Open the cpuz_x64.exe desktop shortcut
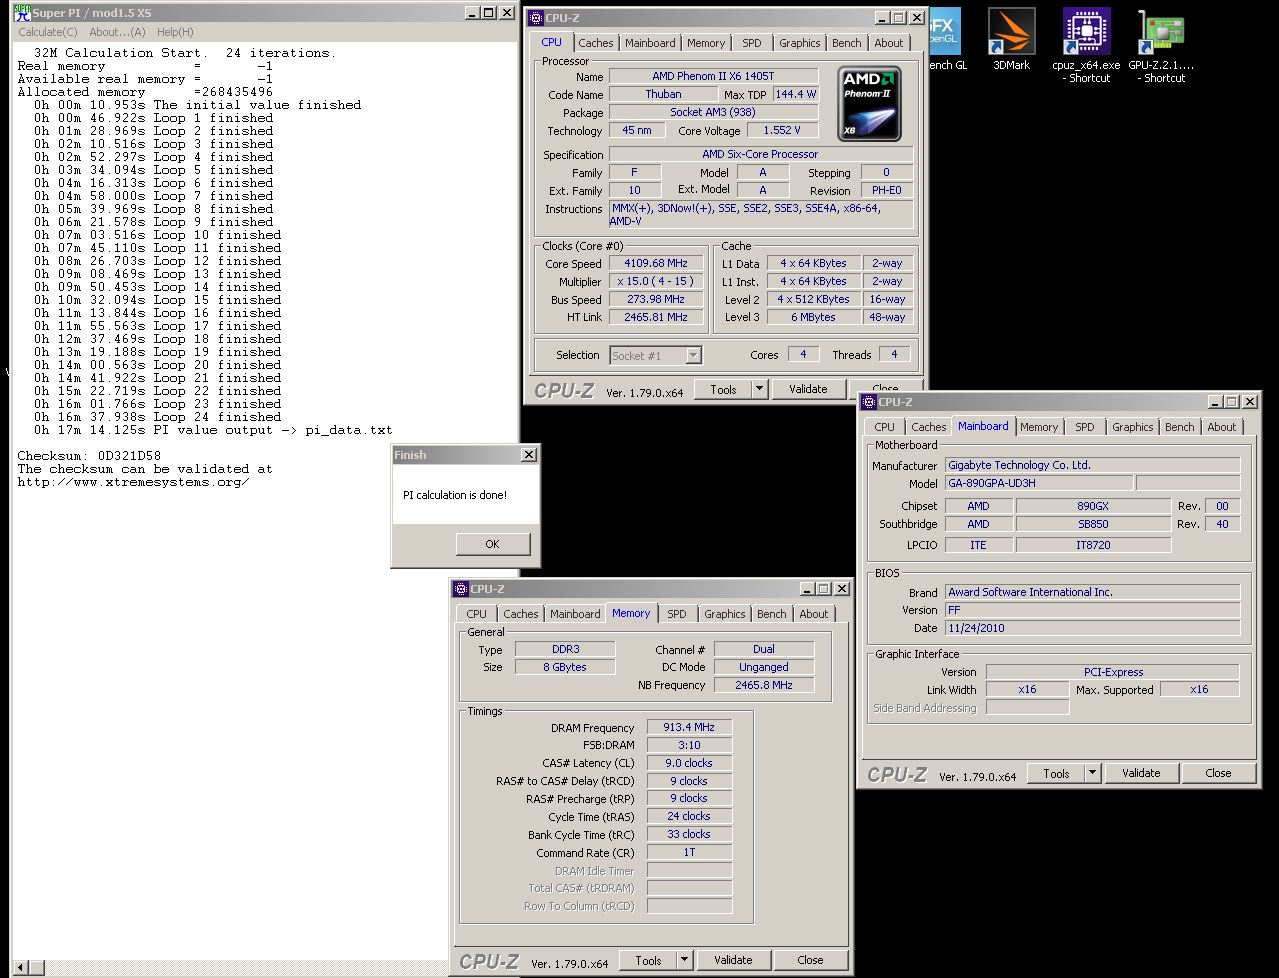The width and height of the screenshot is (1279, 978). (x=1086, y=45)
